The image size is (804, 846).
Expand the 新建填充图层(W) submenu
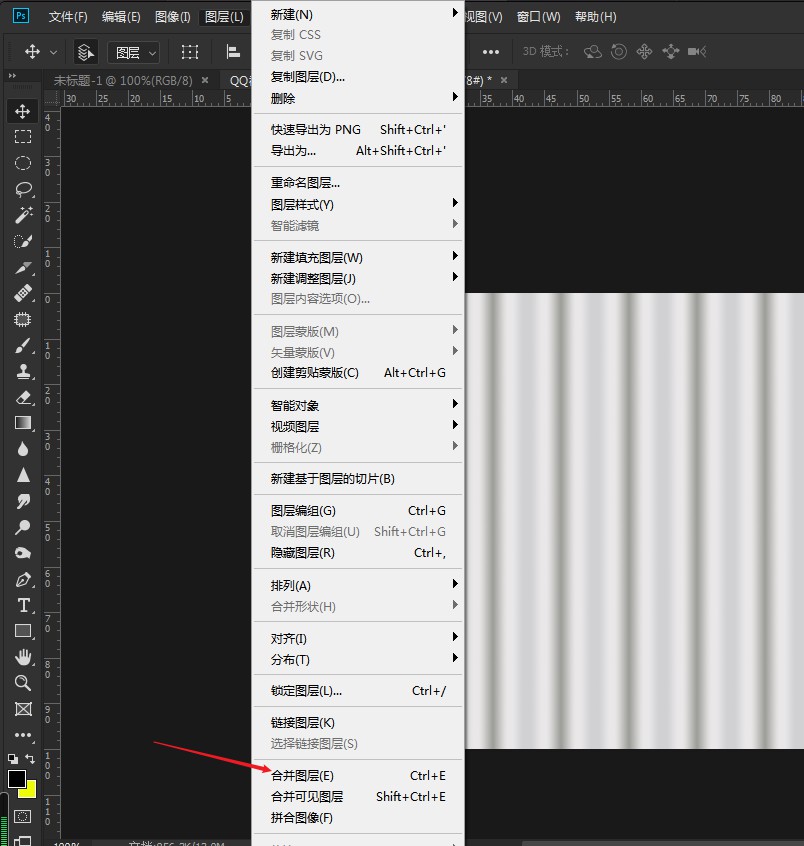(358, 257)
